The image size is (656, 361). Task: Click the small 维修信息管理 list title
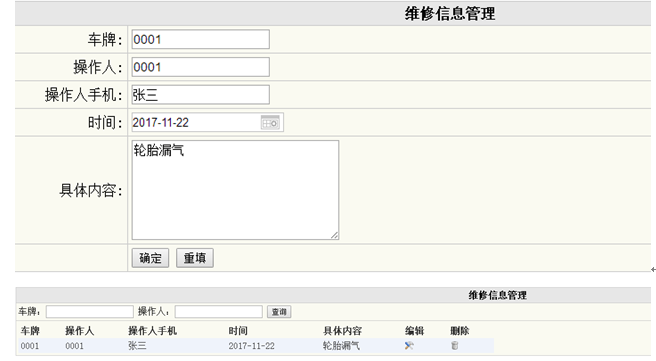click(x=497, y=295)
